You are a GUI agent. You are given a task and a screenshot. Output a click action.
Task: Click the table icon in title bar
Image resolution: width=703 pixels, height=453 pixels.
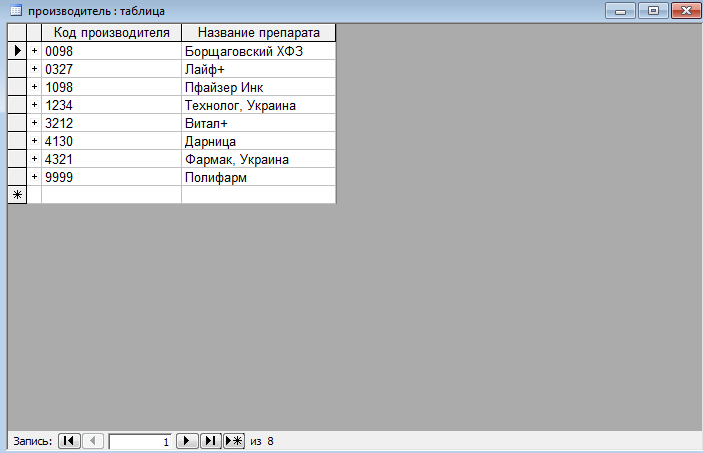click(16, 10)
